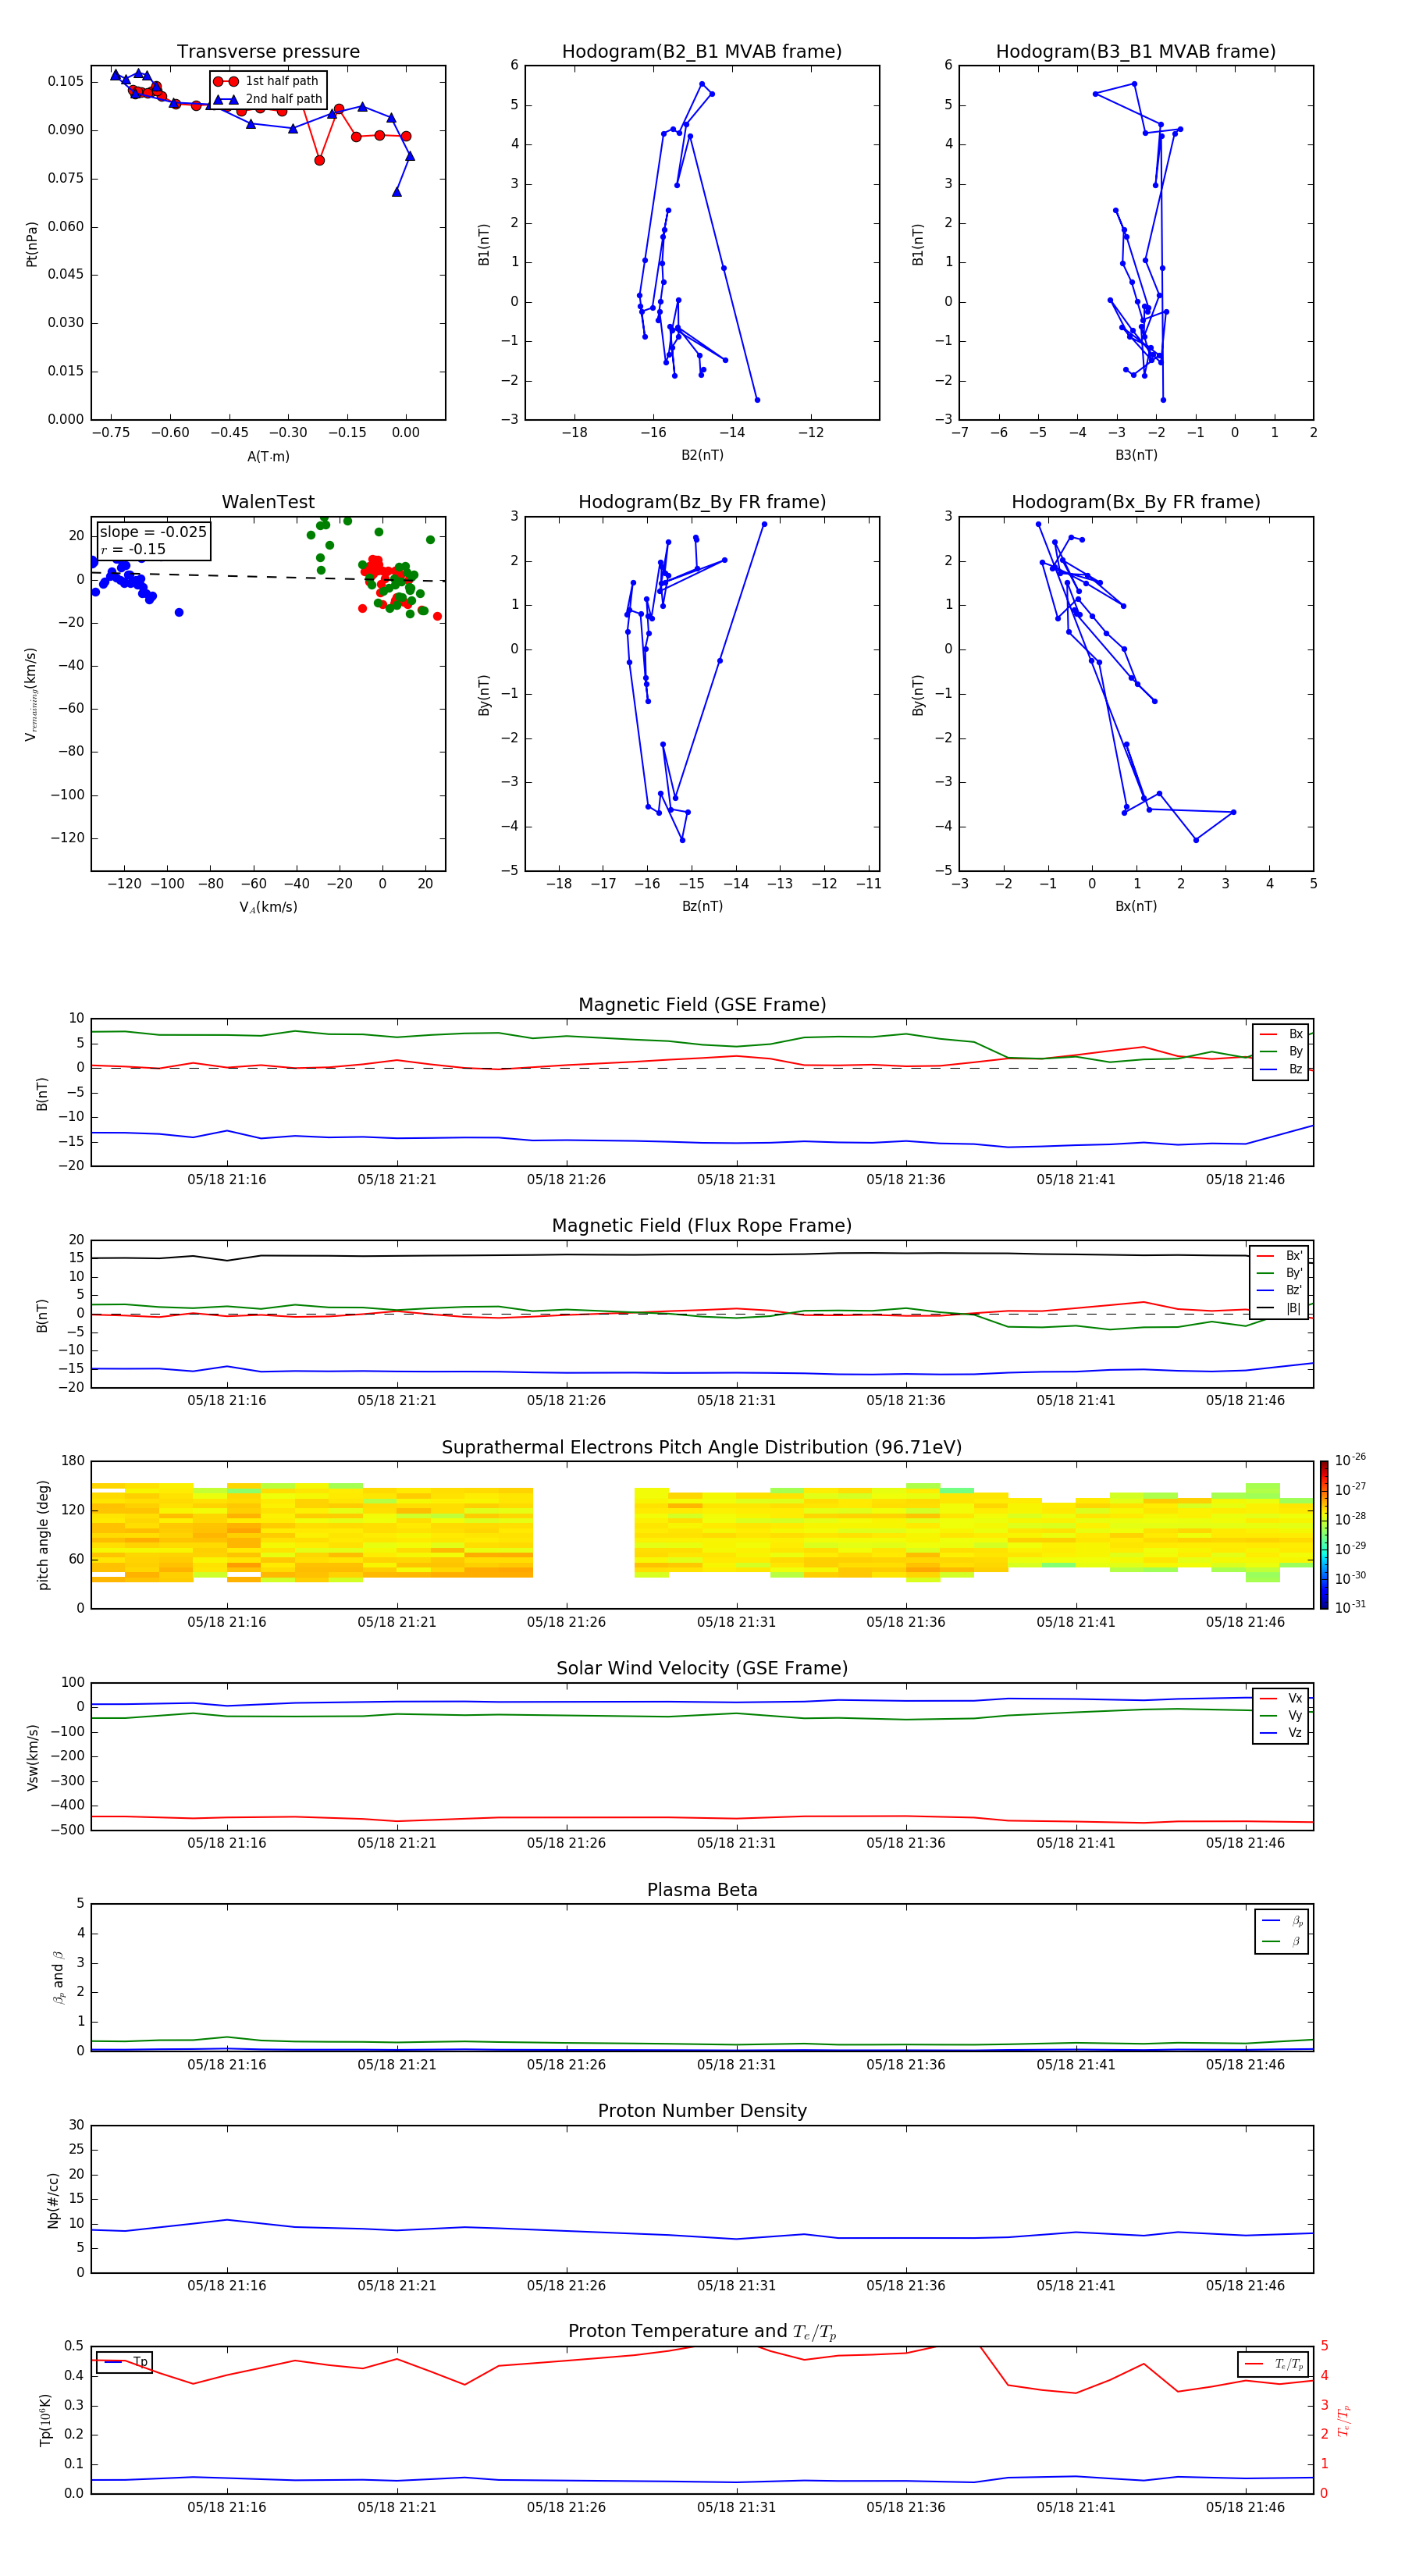Select the "1st half path" legend entry
Viewport: 1405px width, 2576px height.
pos(267,81)
